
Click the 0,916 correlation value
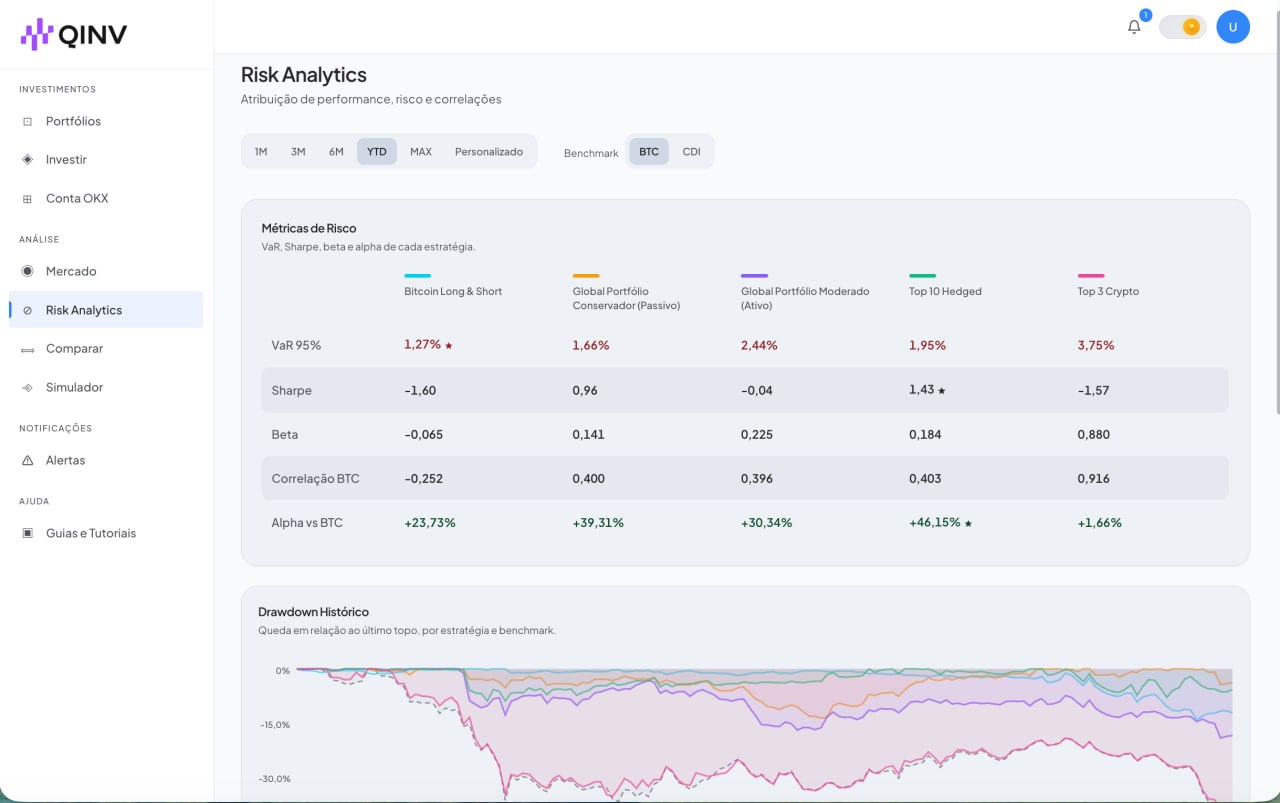(1093, 478)
